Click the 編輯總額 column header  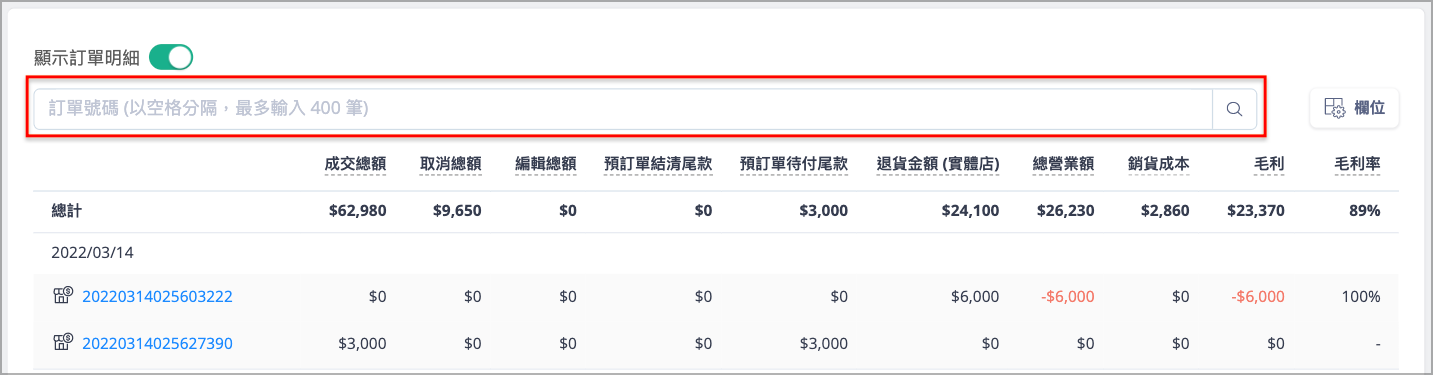click(546, 164)
